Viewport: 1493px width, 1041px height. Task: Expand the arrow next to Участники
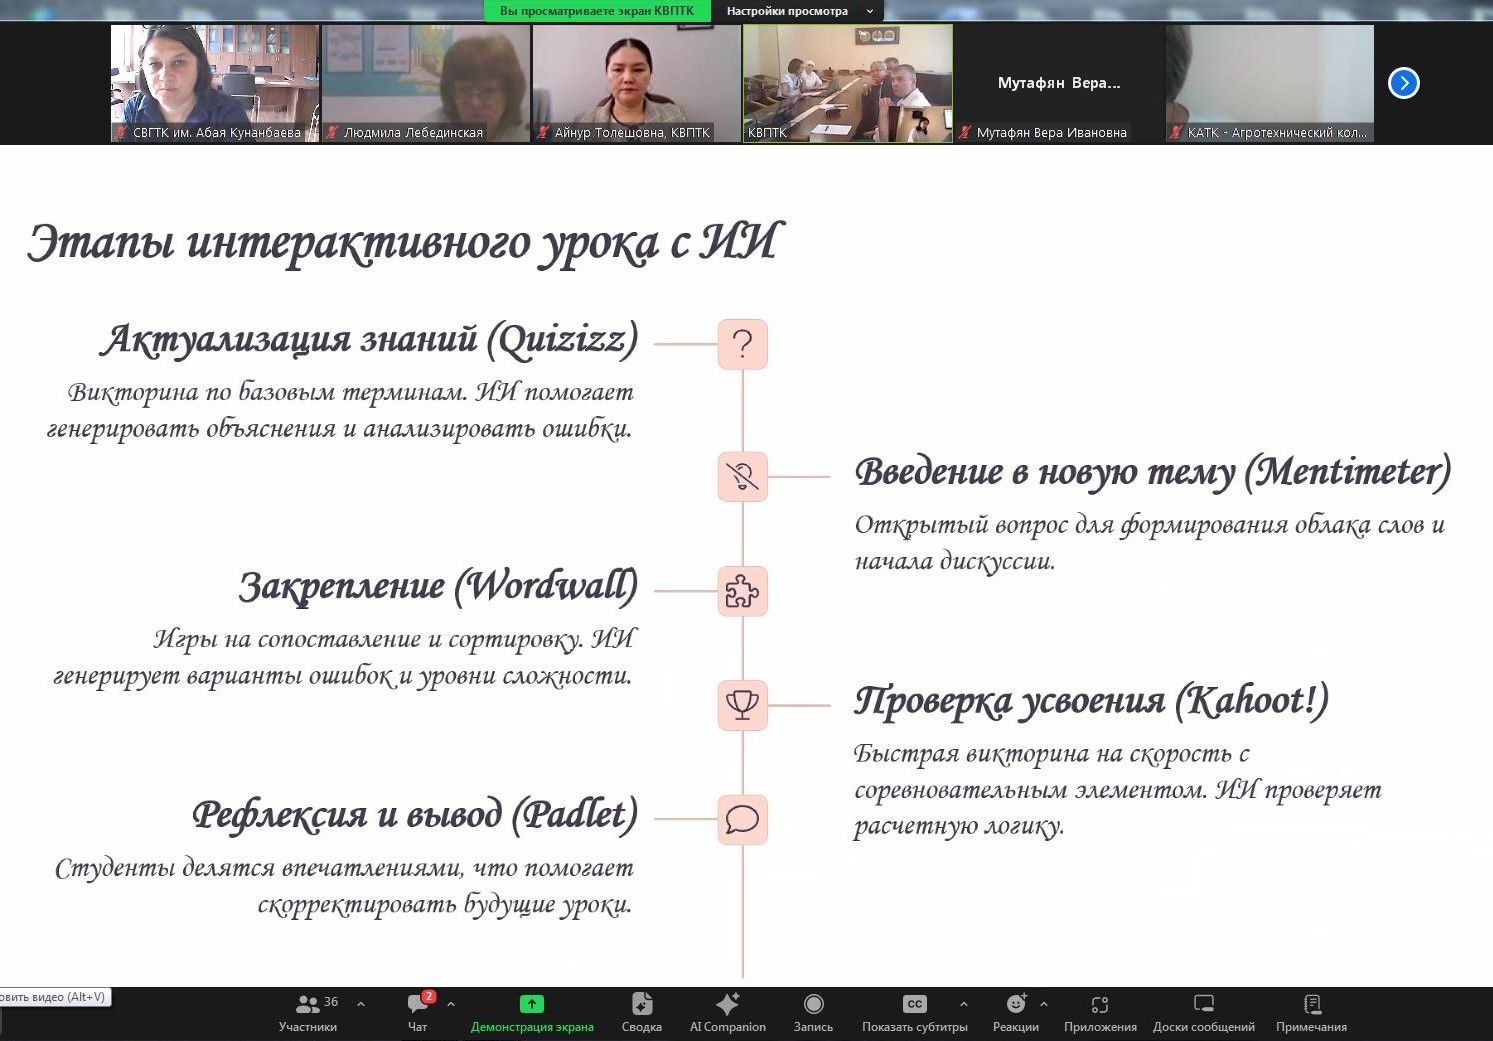(361, 1004)
